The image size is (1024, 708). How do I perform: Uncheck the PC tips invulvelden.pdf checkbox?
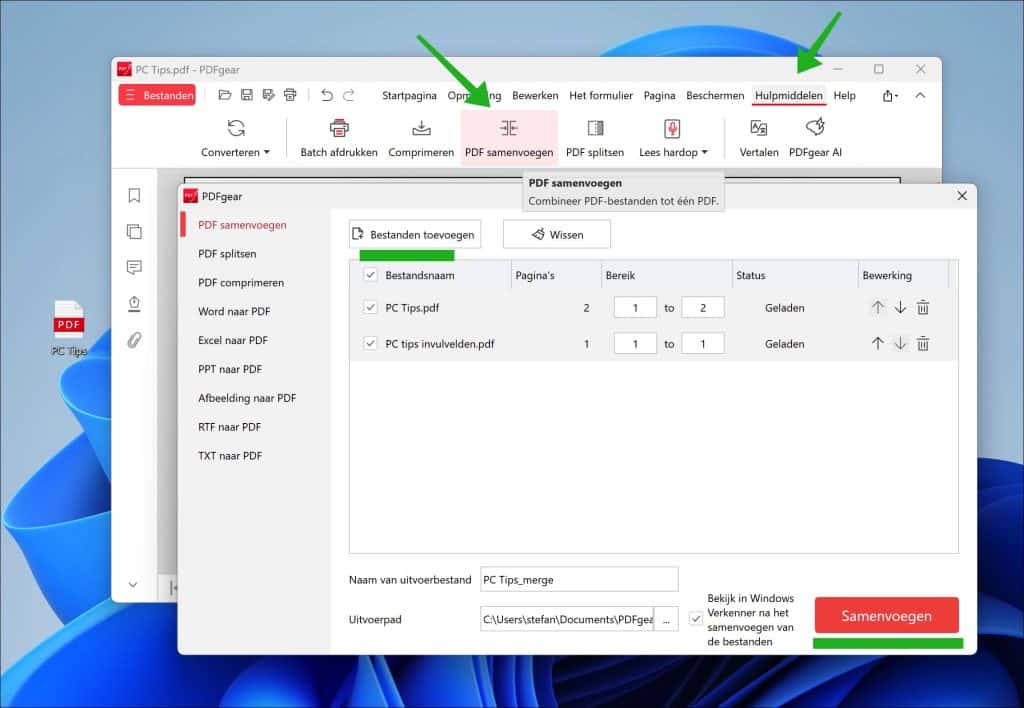tap(370, 343)
